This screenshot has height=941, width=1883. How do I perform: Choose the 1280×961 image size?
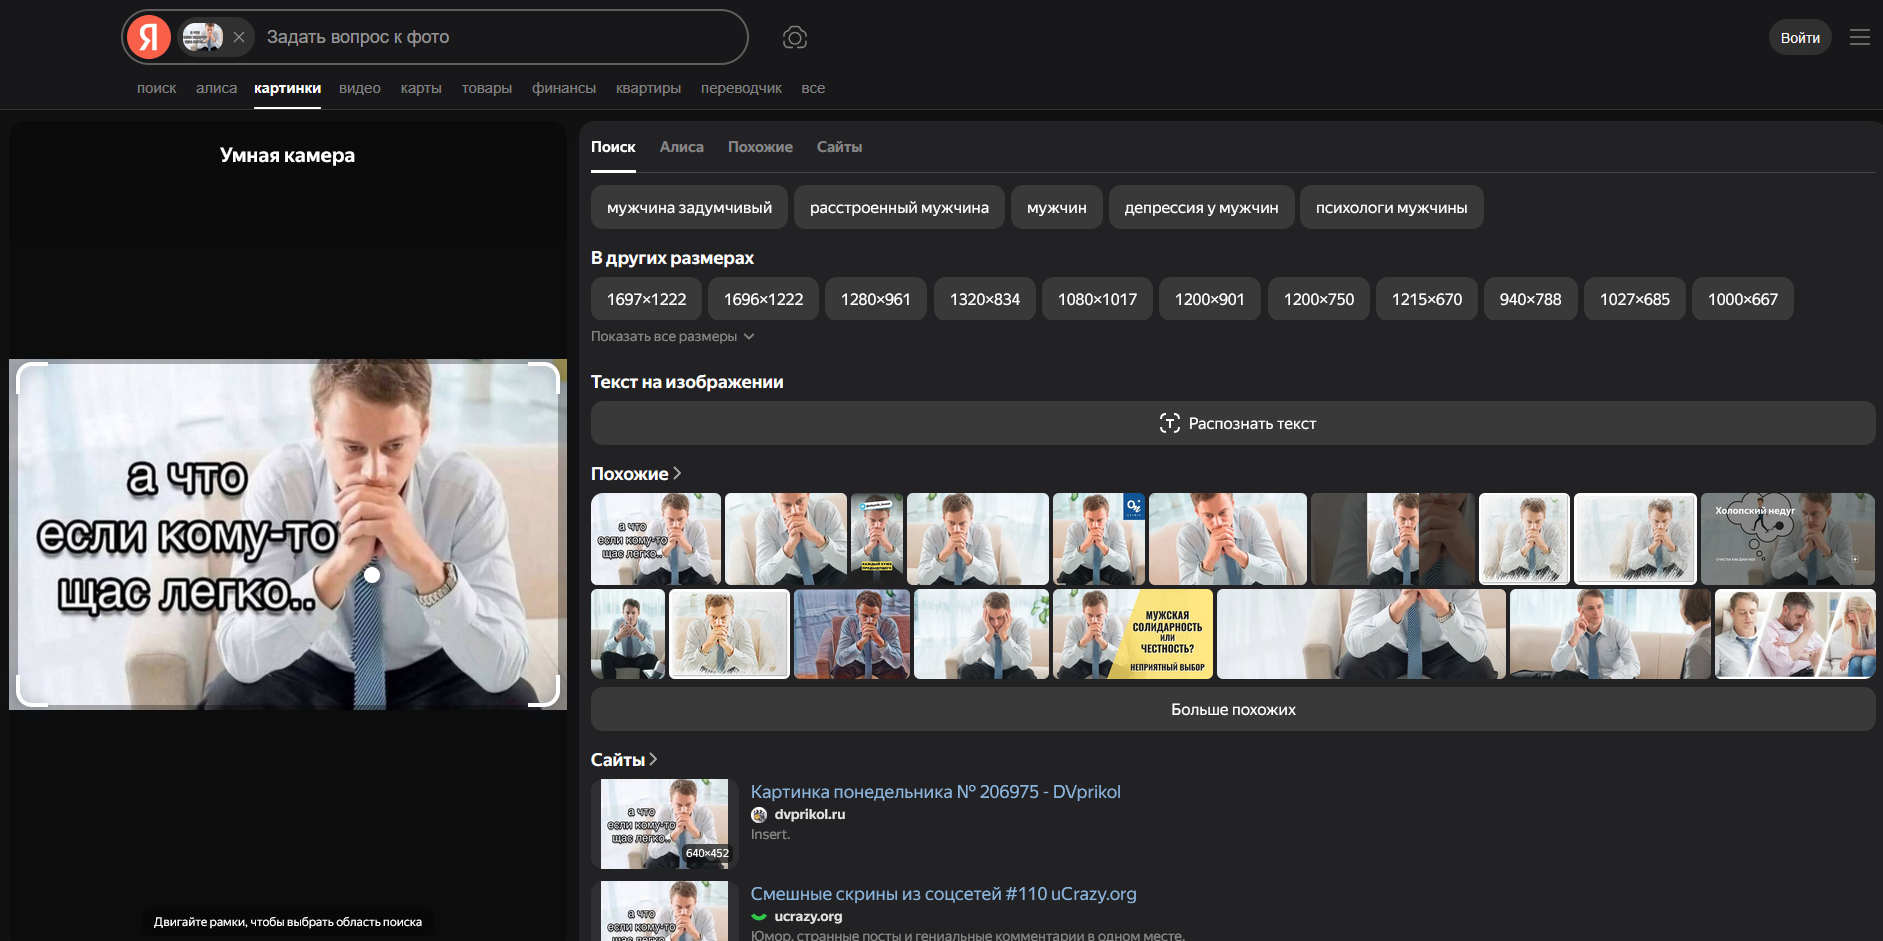[876, 299]
